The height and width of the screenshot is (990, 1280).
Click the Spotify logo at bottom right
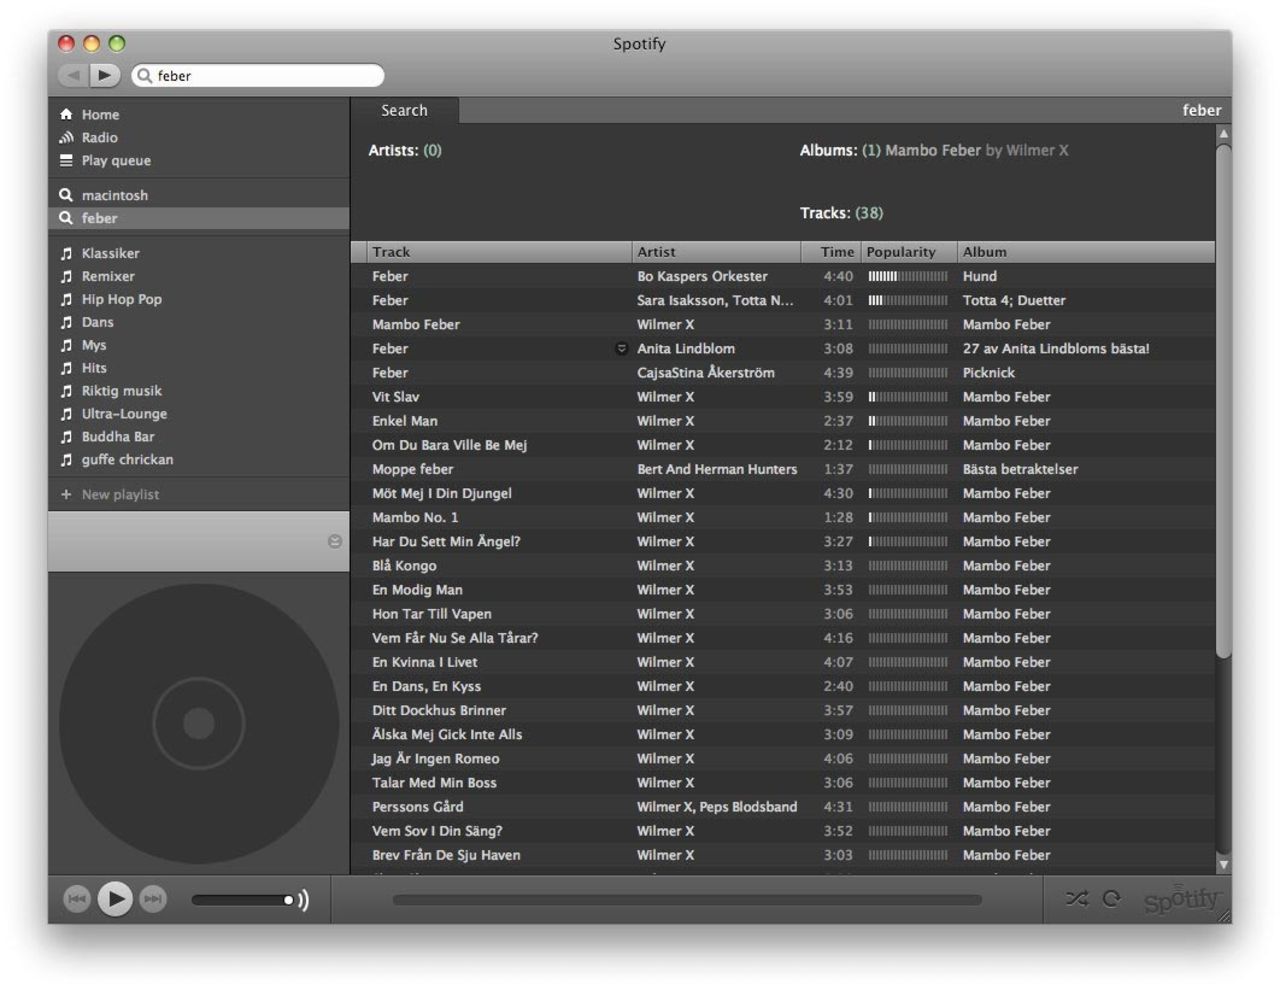pos(1183,899)
